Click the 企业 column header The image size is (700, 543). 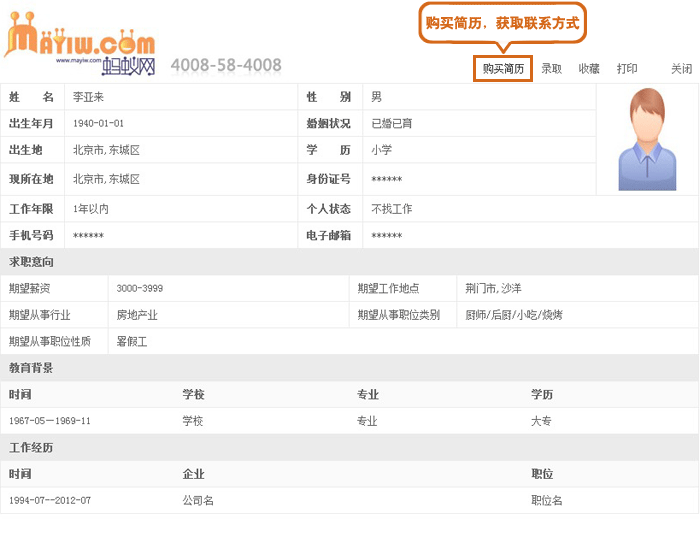pyautogui.click(x=193, y=474)
